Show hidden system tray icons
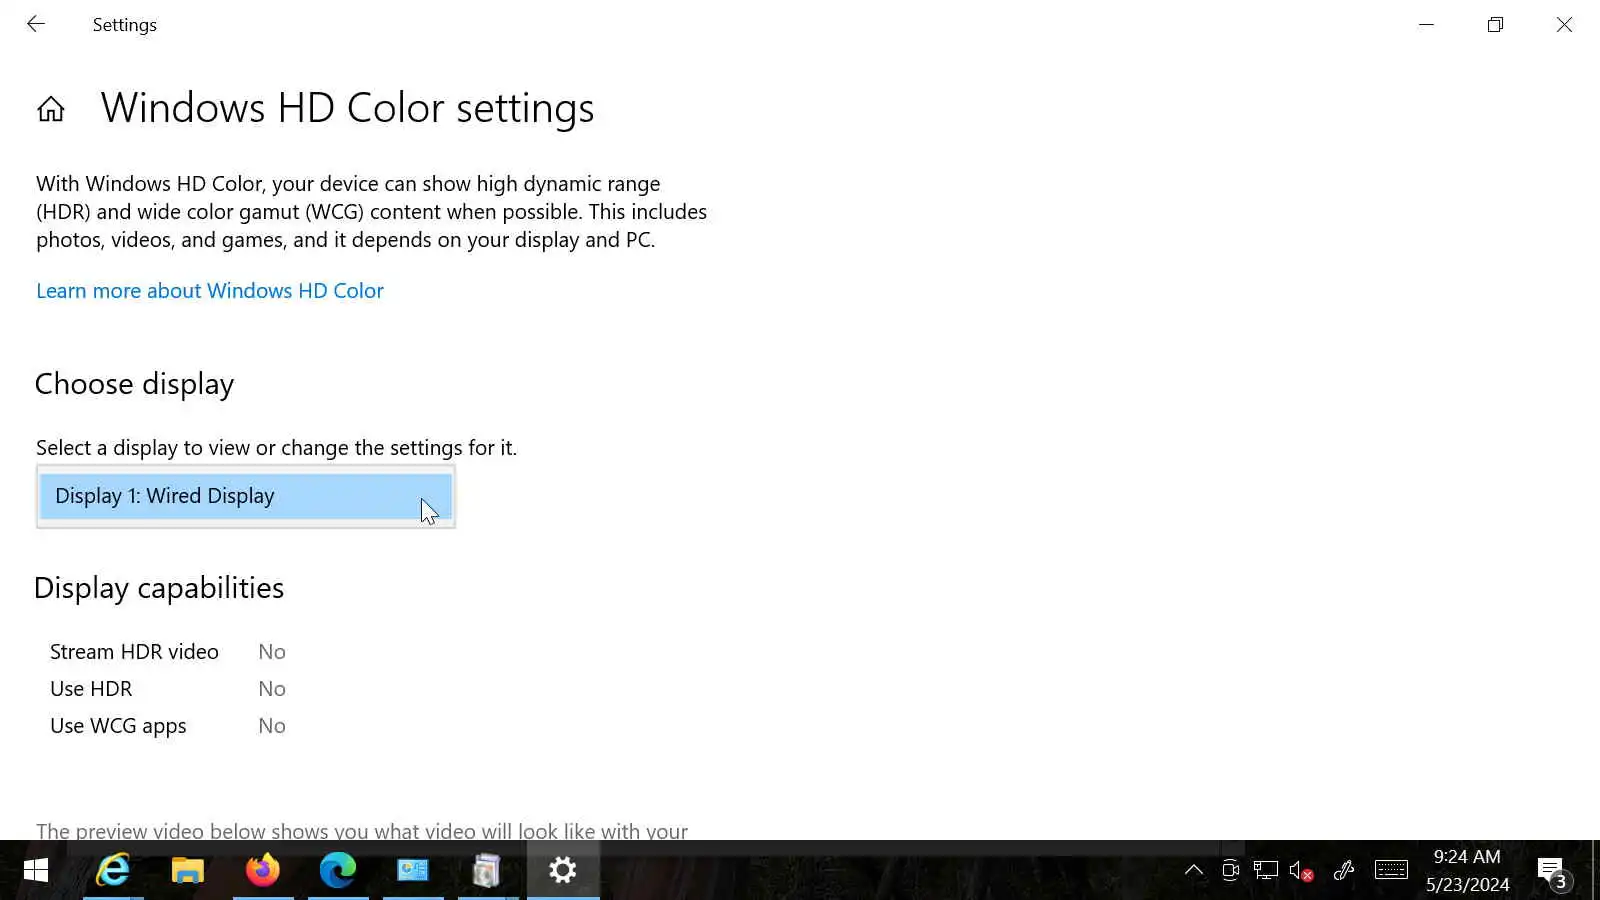Viewport: 1600px width, 900px height. (1194, 870)
